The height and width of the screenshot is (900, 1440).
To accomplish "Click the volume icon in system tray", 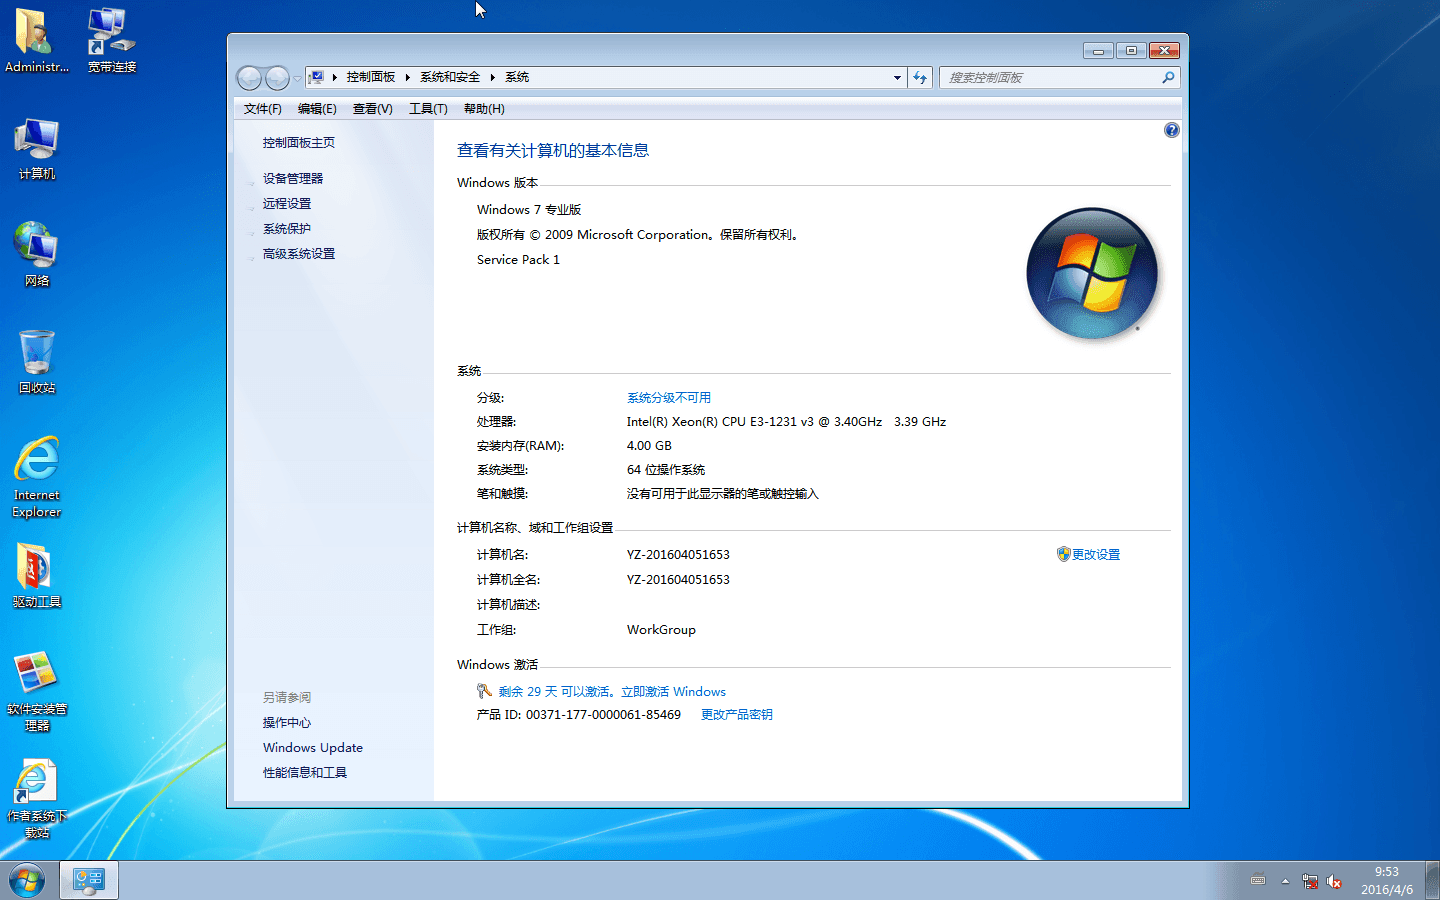I will coord(1333,881).
